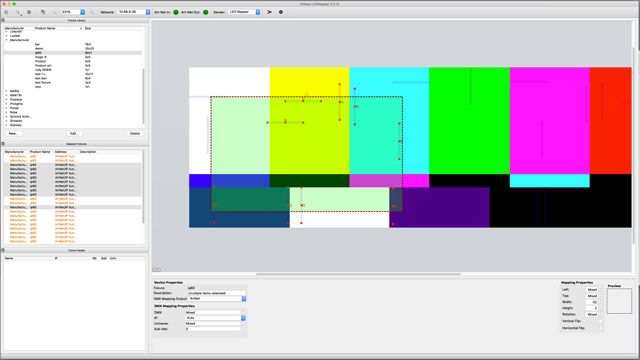The height and width of the screenshot is (360, 640).
Task: Click the green Art-Net In status indicator
Action: coord(176,12)
